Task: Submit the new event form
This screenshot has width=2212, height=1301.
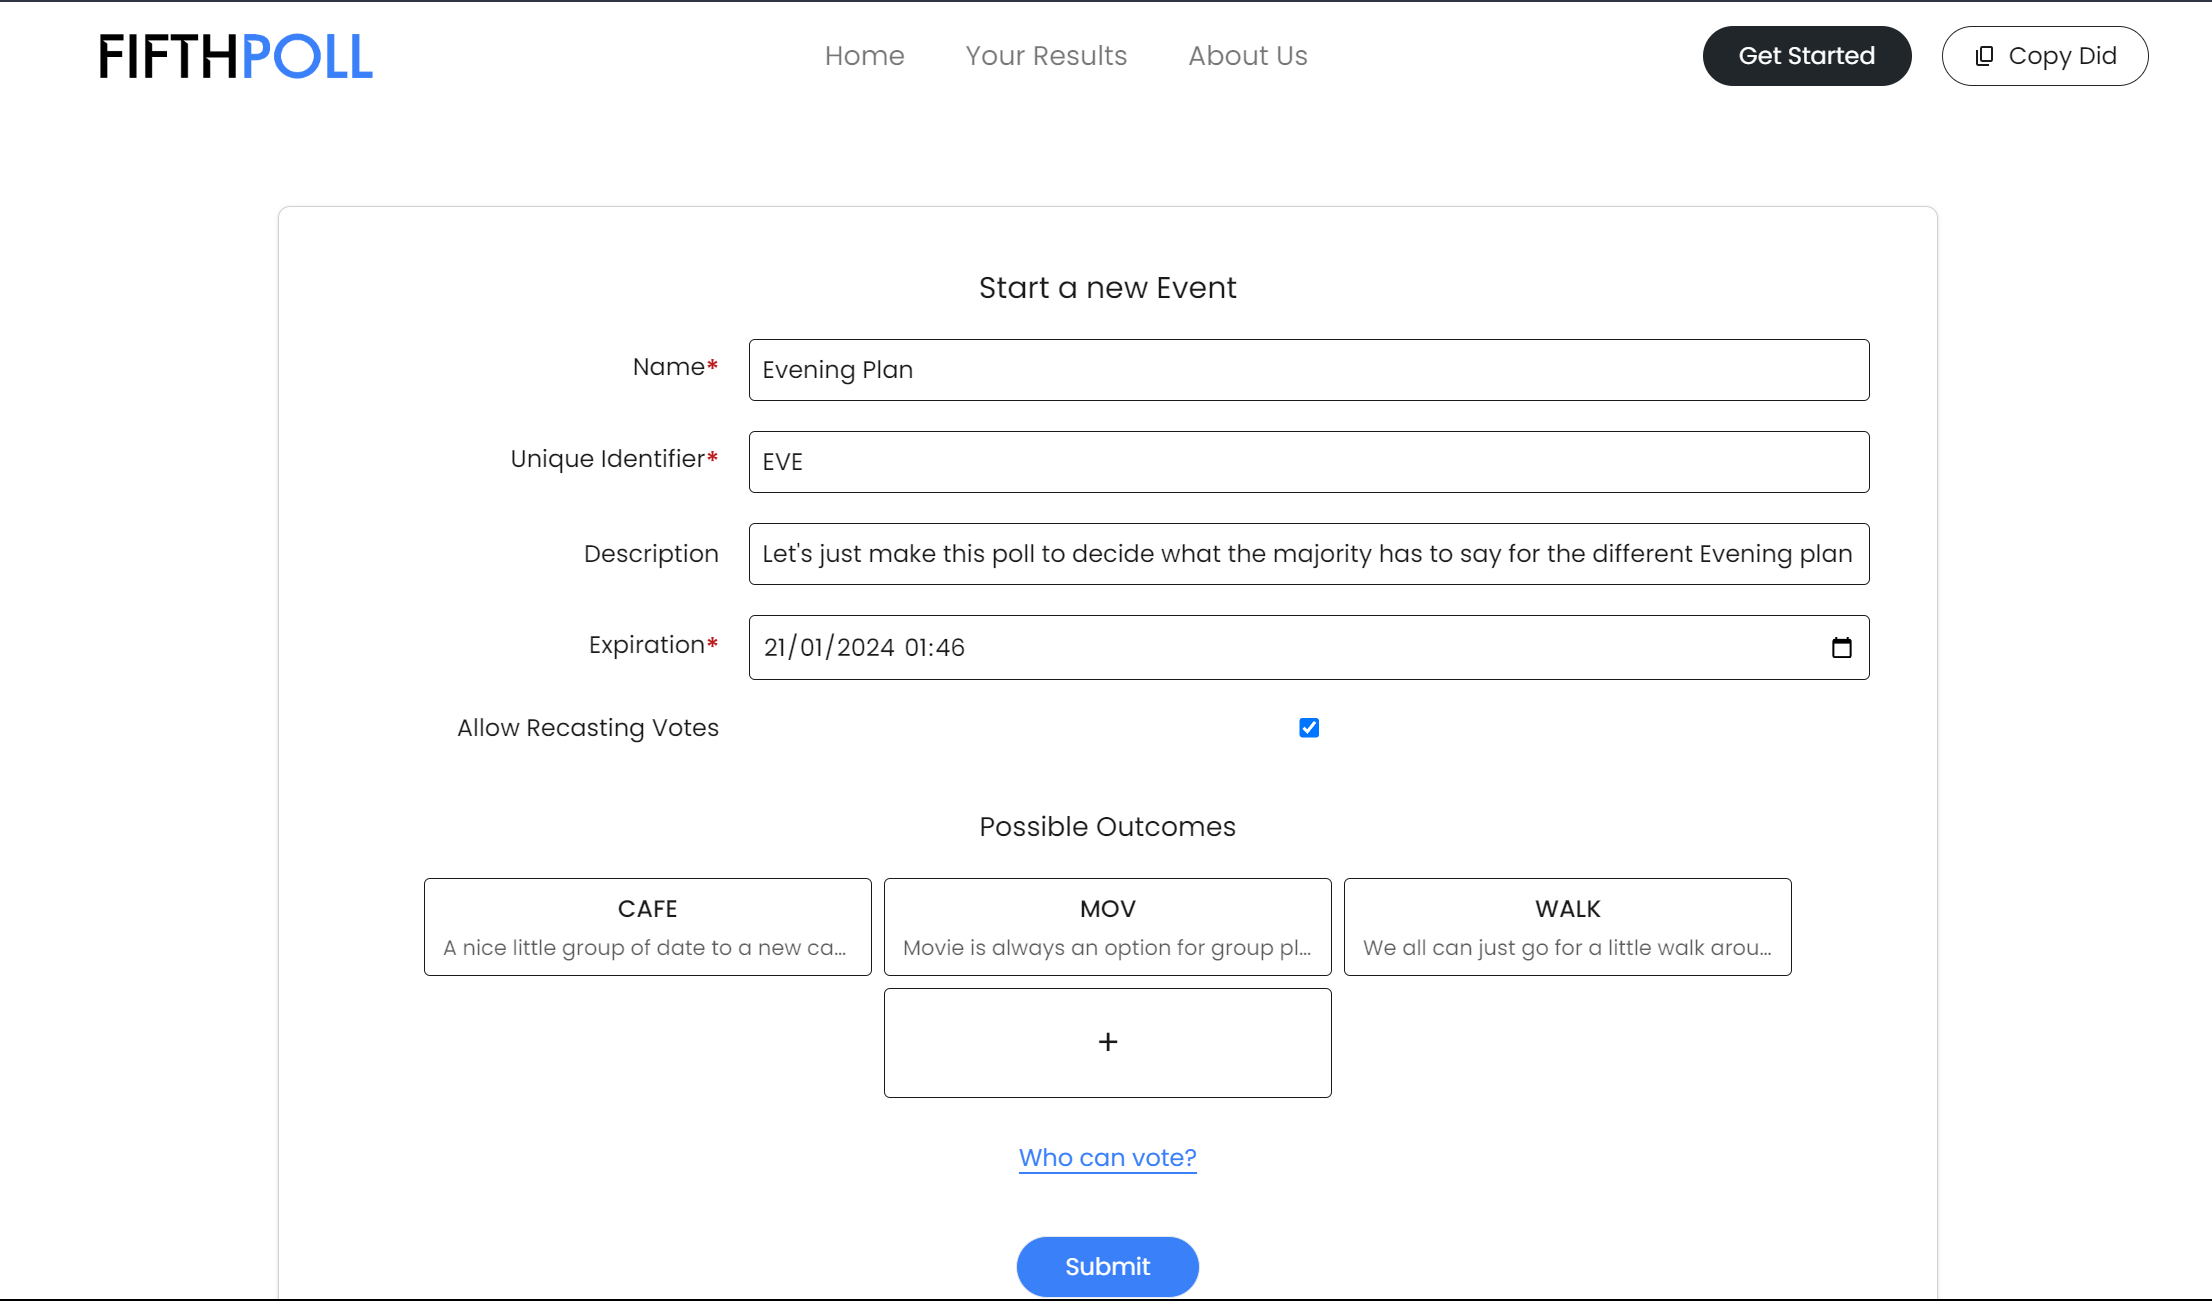Action: click(x=1107, y=1266)
